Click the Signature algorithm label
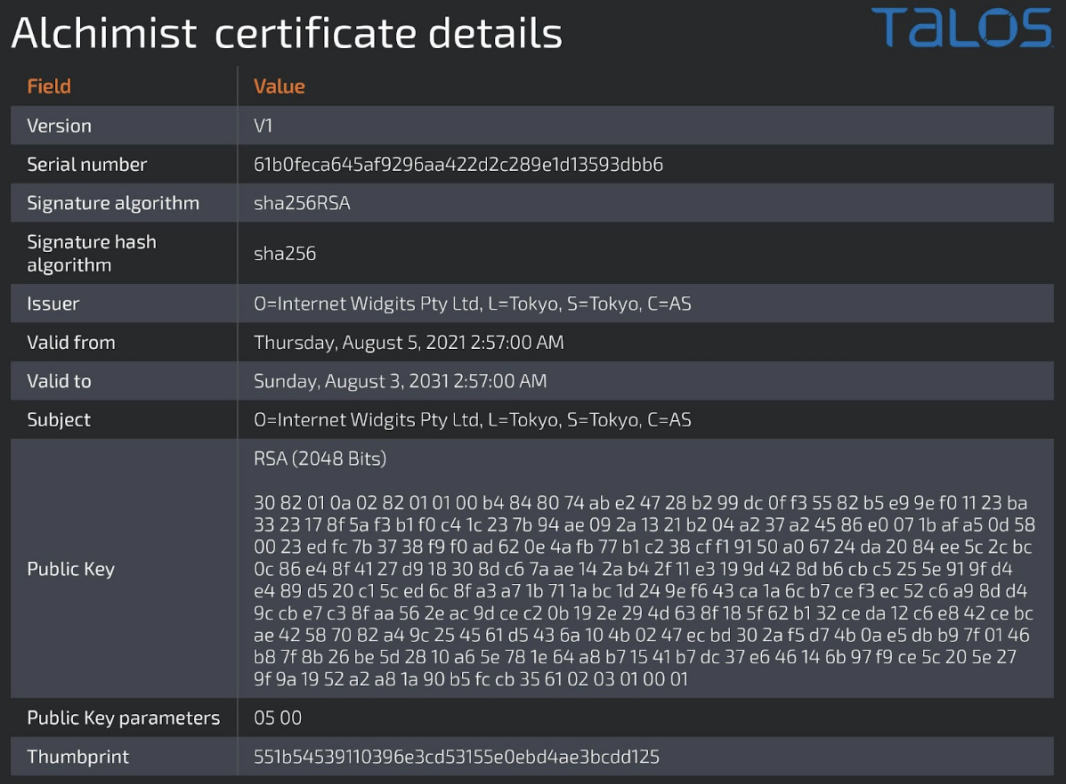1066x784 pixels. pos(113,203)
